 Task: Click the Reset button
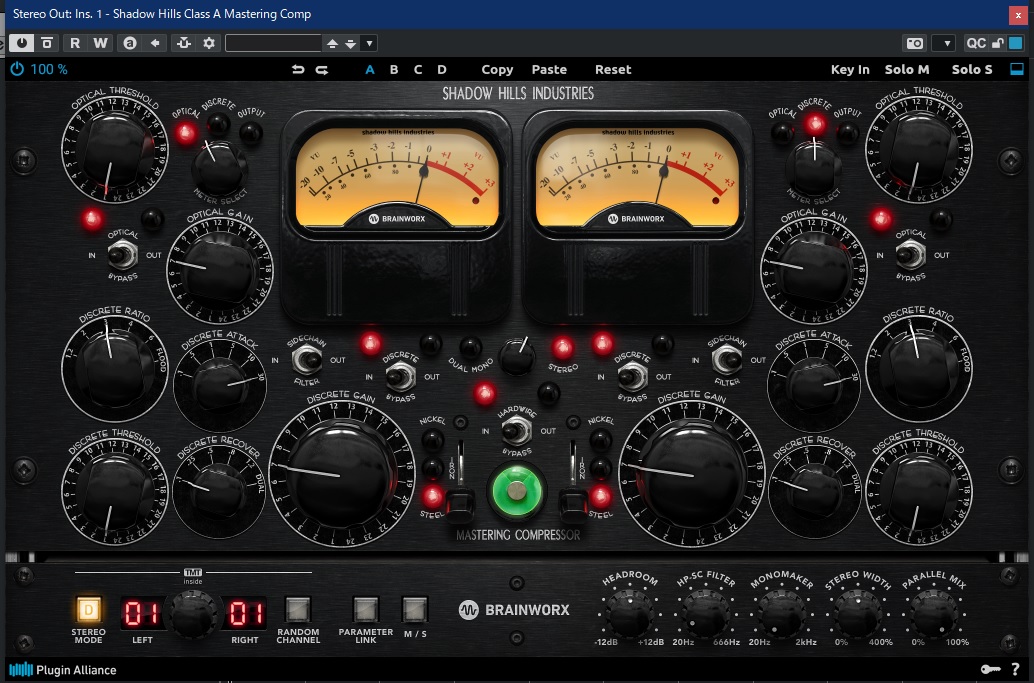[x=613, y=69]
